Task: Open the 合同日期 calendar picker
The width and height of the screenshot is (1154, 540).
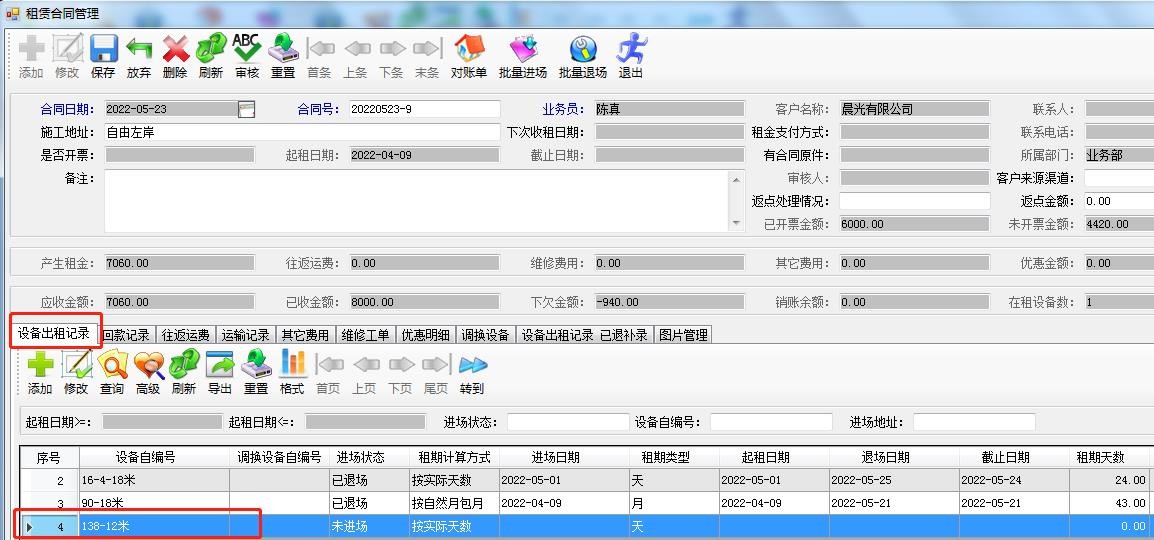Action: [x=247, y=109]
